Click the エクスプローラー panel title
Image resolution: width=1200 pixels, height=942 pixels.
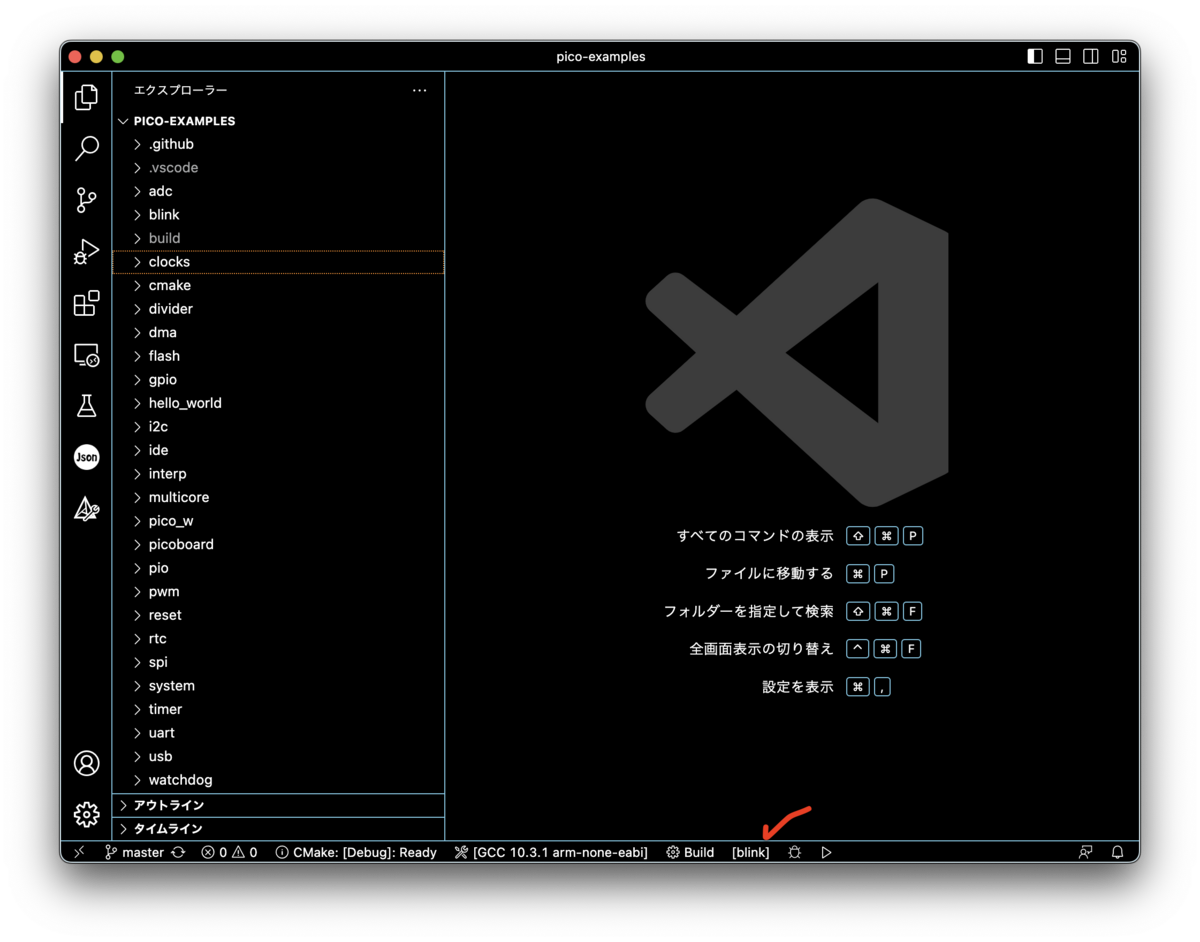181,90
